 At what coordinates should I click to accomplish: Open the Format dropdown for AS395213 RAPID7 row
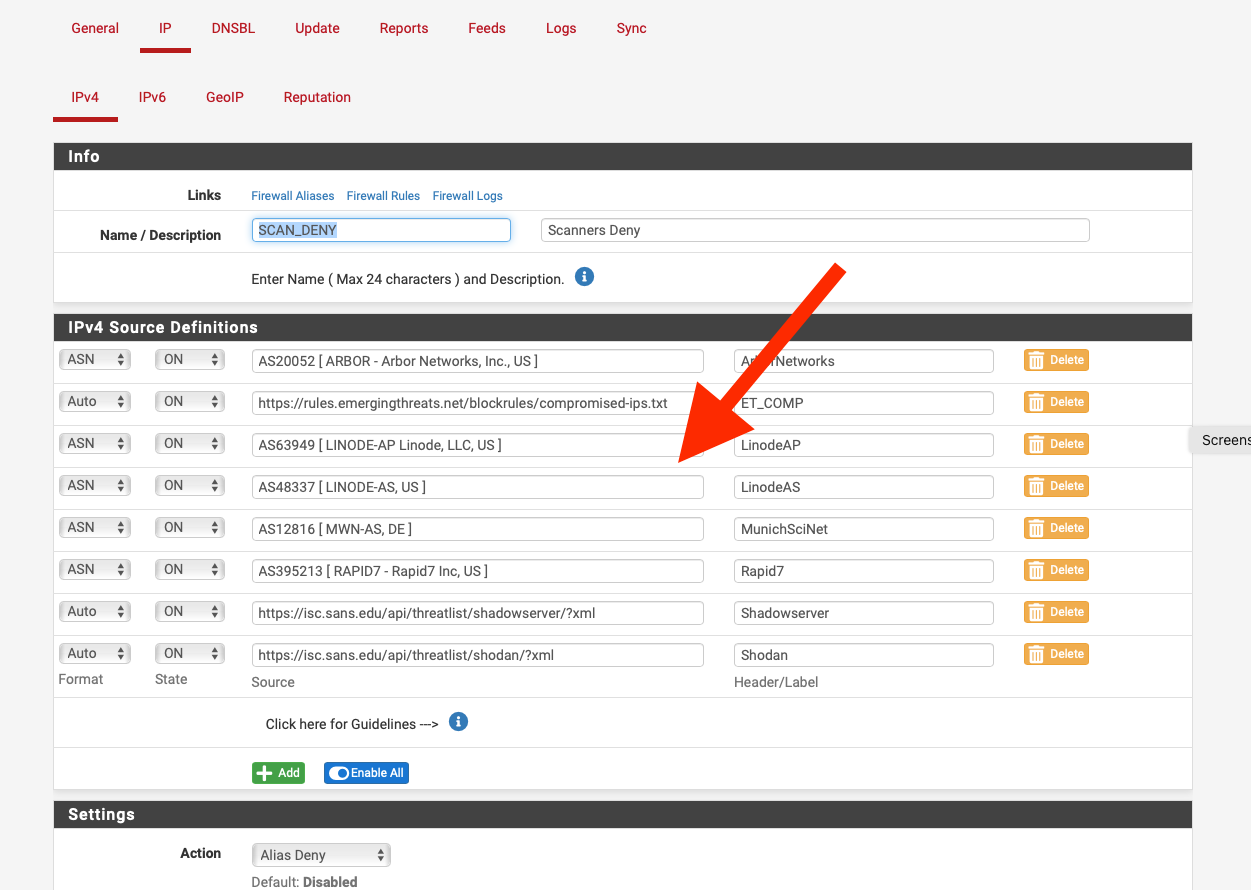[x=95, y=569]
